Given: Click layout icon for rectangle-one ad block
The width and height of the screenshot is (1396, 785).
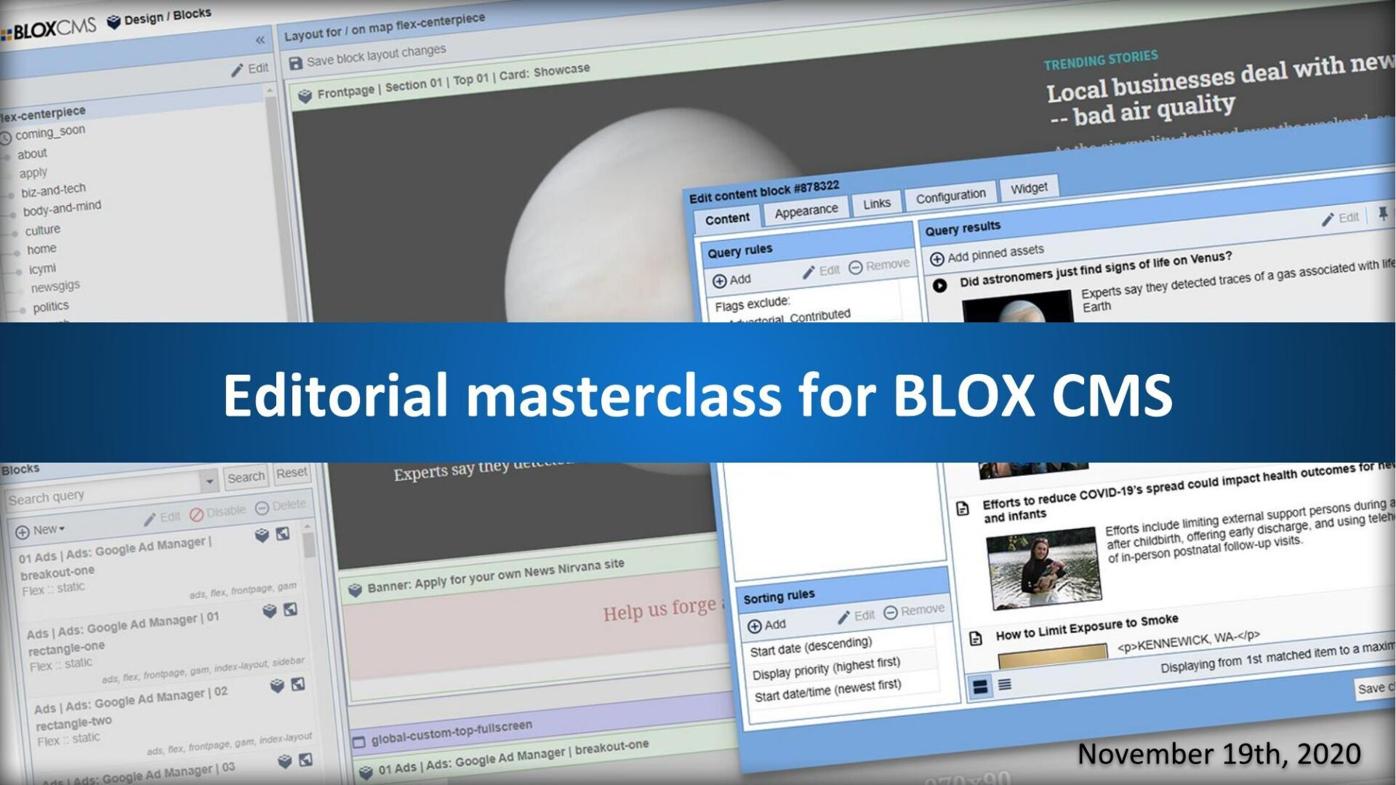Looking at the screenshot, I should [x=290, y=609].
